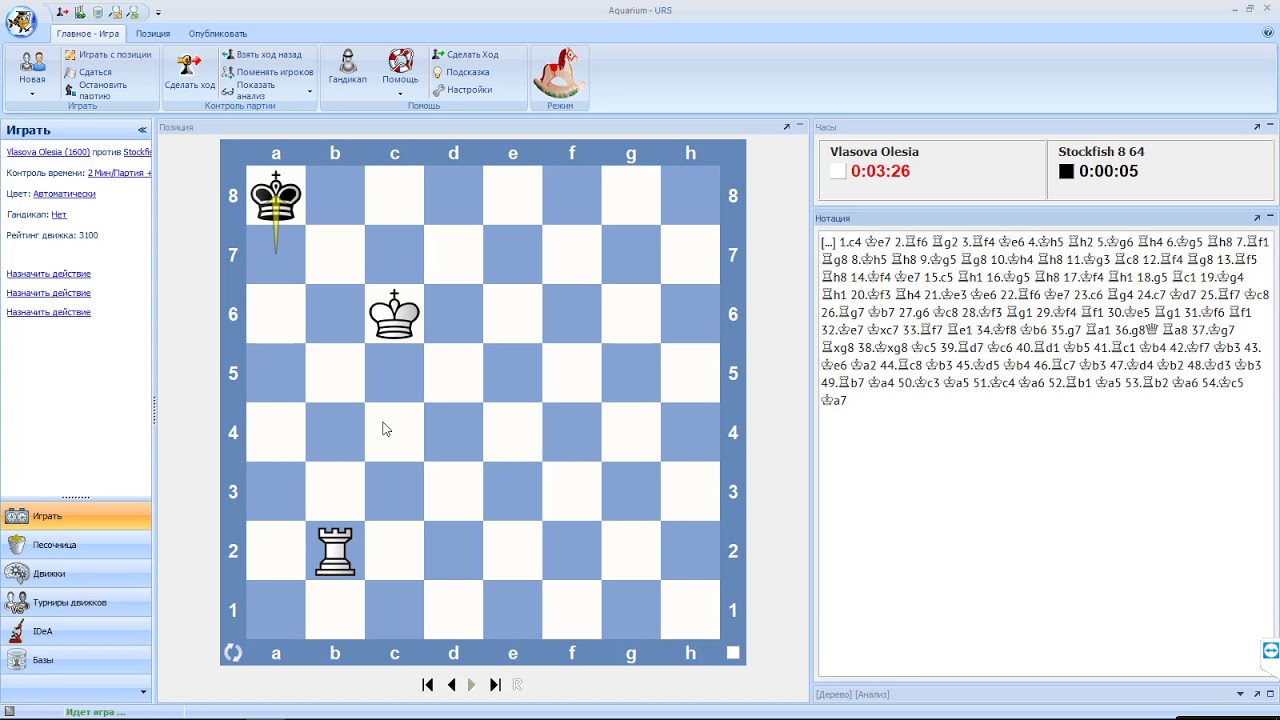Click the Автоматически color link
Screen dimensions: 1280x720
click(x=64, y=194)
